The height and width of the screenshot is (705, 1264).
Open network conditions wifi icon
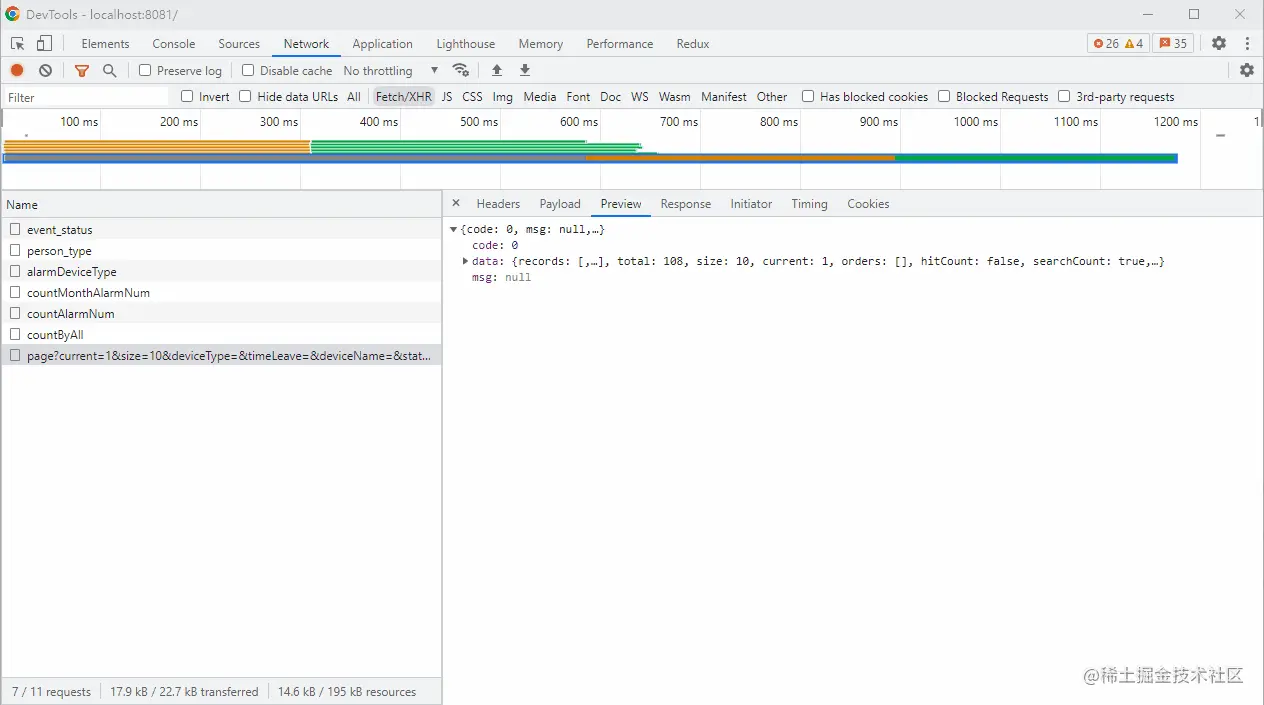(461, 70)
